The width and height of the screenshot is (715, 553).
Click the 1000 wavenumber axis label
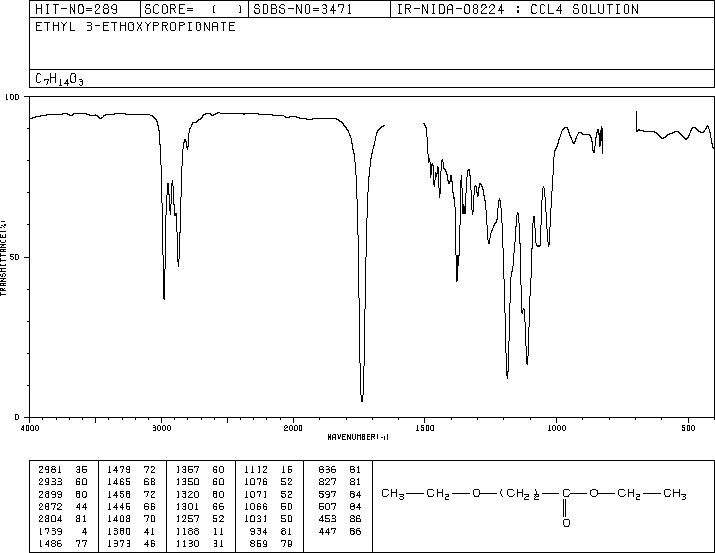coord(556,428)
